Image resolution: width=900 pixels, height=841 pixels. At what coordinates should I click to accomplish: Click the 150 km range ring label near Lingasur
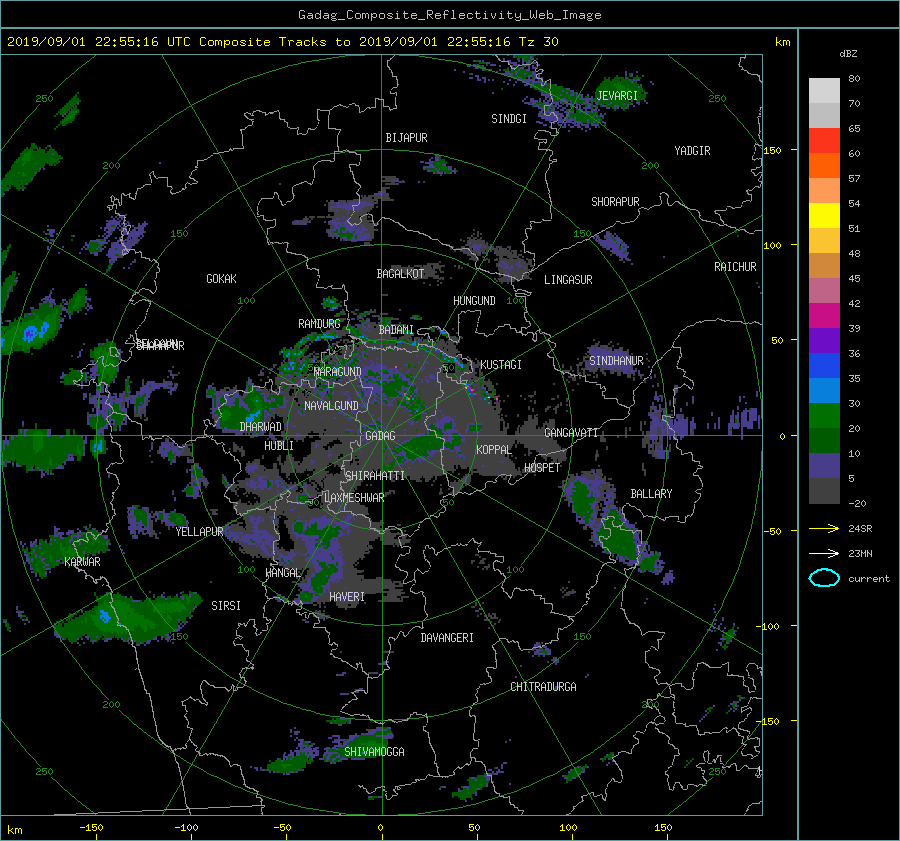coord(582,234)
